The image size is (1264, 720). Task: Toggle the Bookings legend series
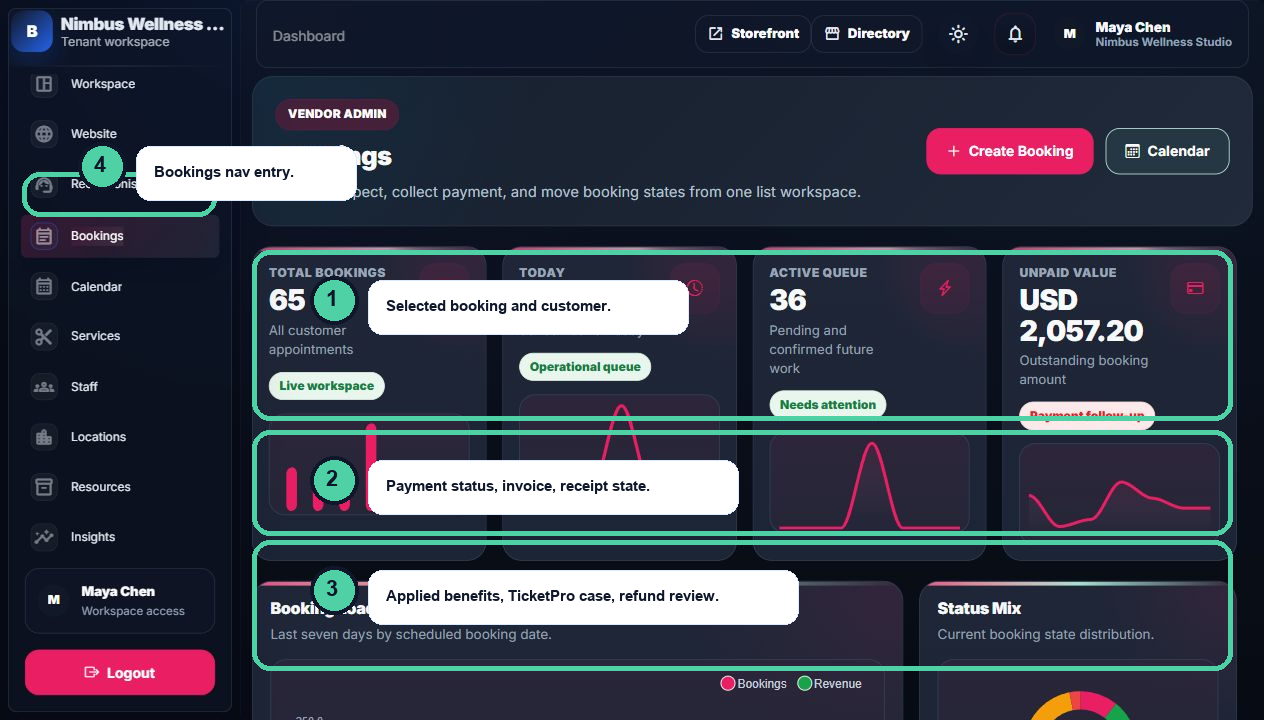pos(754,684)
